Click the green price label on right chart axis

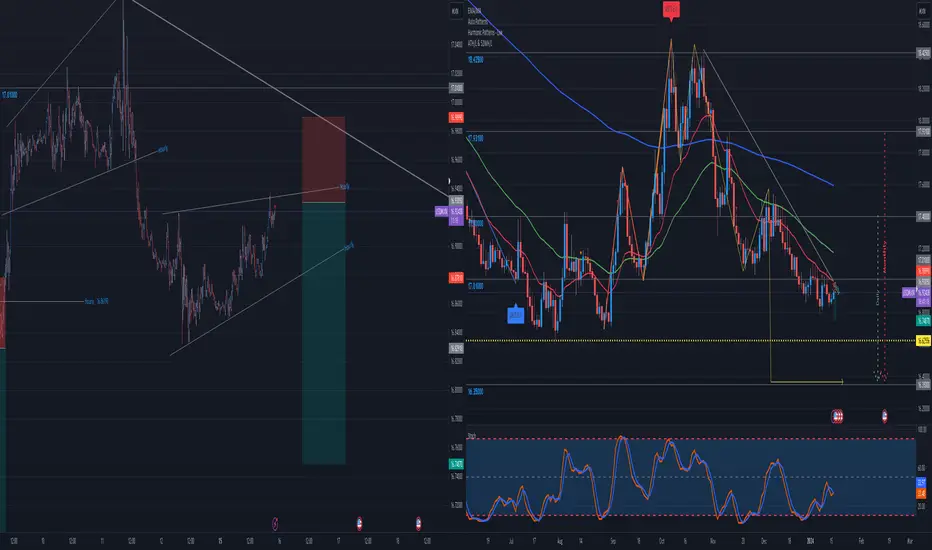point(923,320)
